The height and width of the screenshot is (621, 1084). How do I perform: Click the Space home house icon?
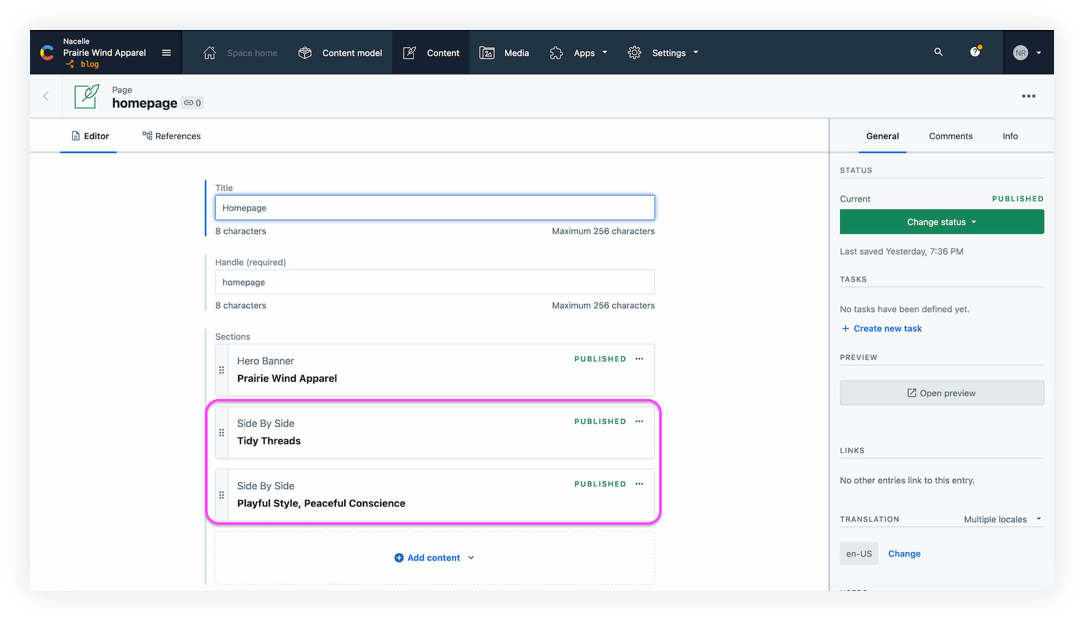click(209, 53)
